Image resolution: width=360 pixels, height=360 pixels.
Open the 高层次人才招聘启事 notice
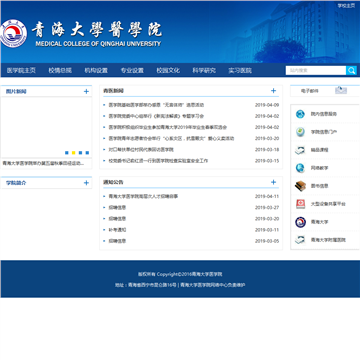[143, 196]
